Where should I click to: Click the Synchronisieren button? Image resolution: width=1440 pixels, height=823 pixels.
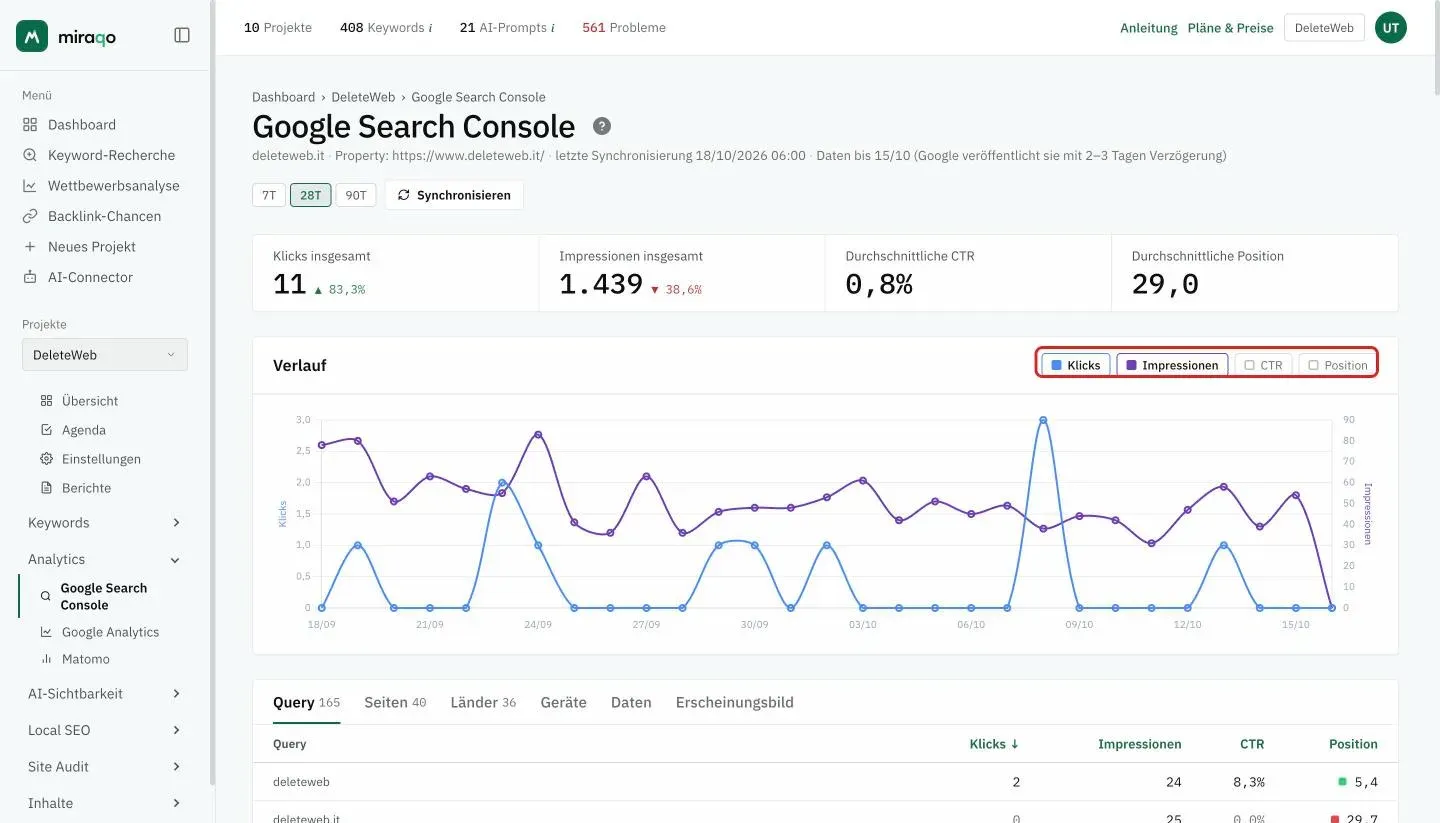454,195
